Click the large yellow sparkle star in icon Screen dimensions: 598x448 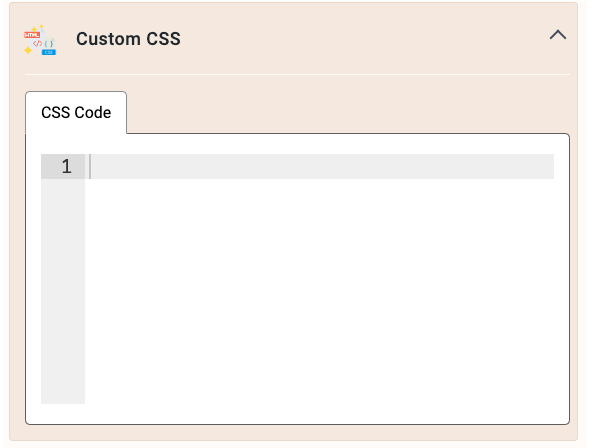(x=28, y=50)
